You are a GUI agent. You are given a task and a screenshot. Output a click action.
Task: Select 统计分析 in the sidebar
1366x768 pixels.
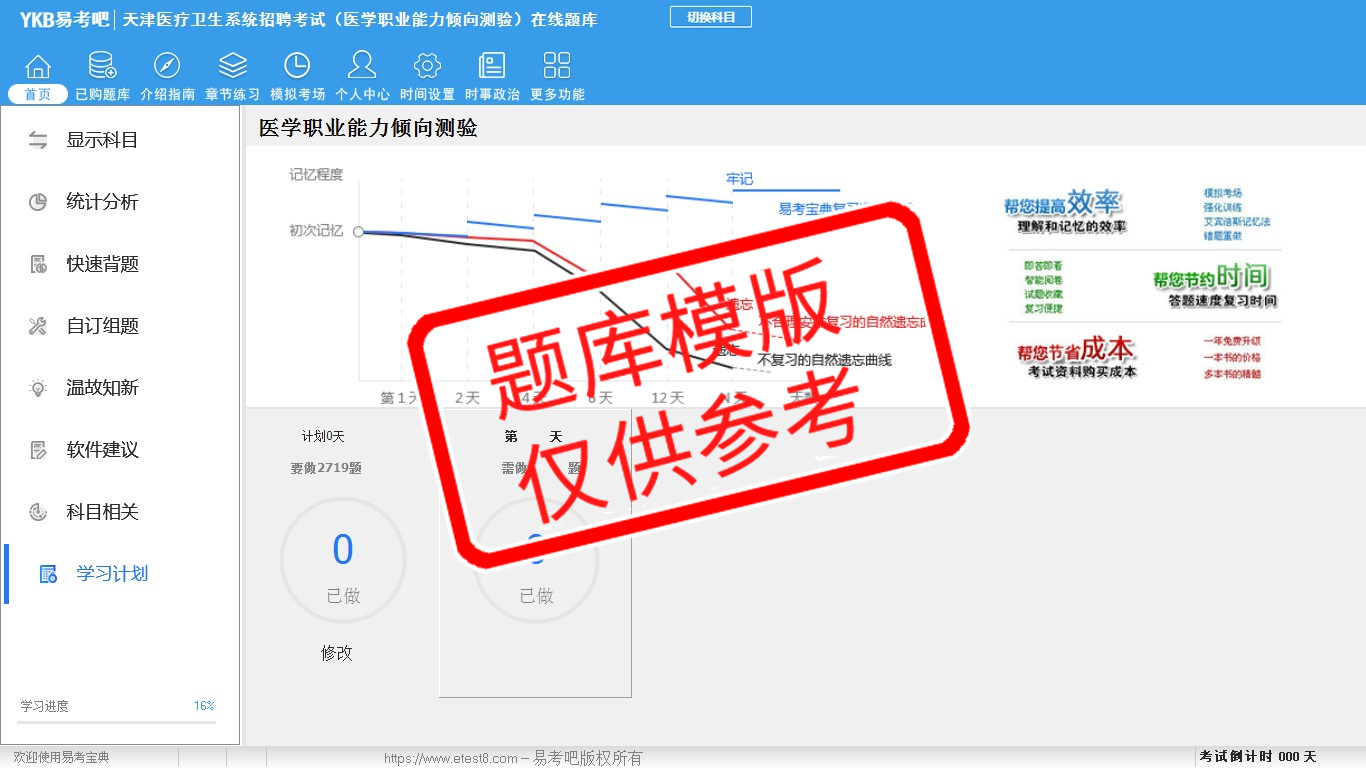click(102, 202)
